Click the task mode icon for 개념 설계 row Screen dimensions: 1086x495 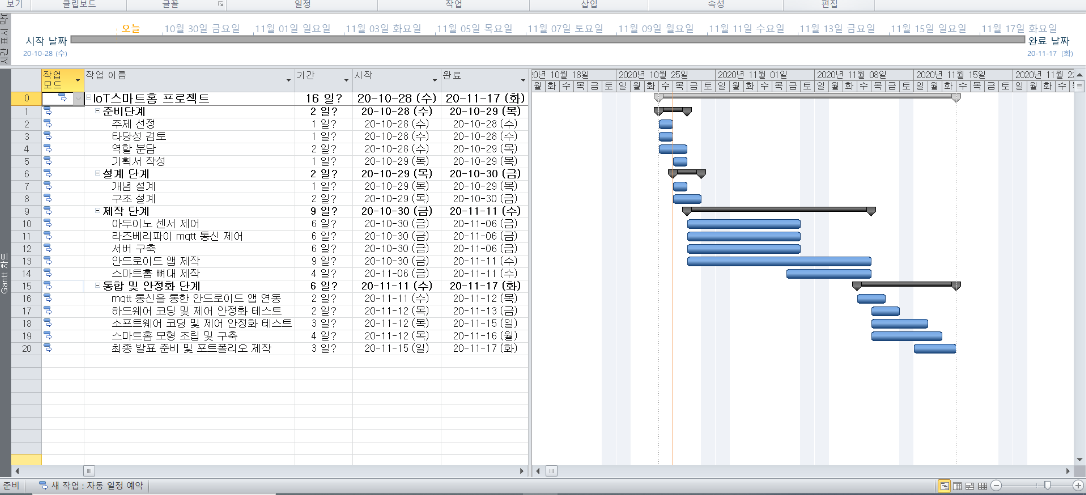coord(48,186)
